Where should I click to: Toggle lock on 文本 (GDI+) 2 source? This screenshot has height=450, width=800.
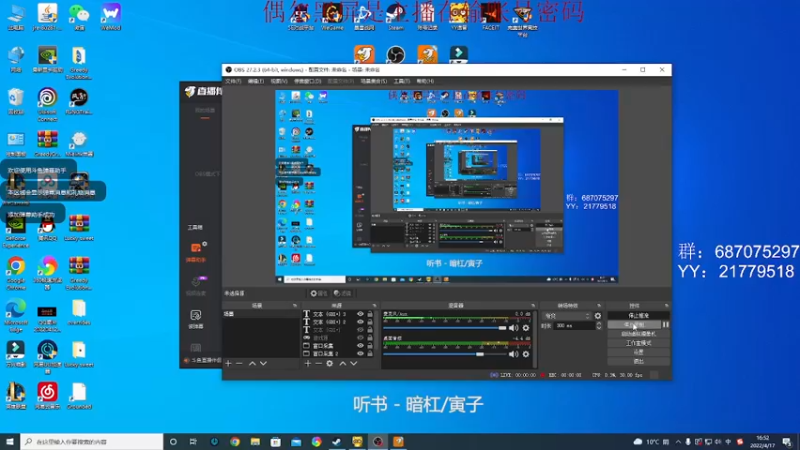click(370, 322)
